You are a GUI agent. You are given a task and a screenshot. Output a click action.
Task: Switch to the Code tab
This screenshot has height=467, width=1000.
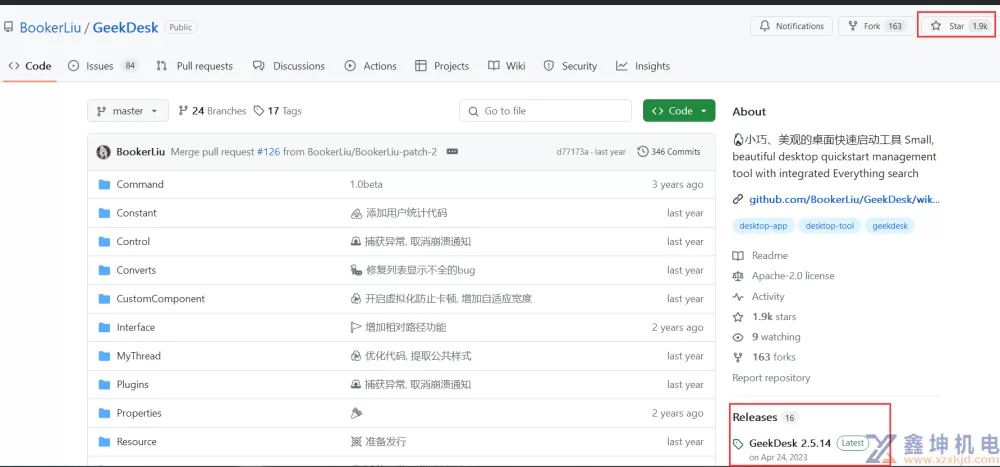click(x=30, y=66)
